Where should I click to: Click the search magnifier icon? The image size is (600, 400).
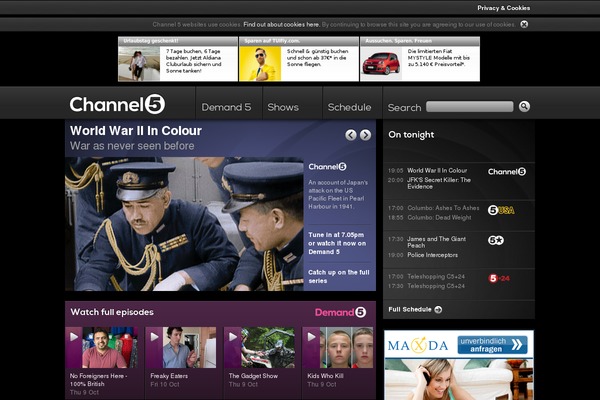524,106
